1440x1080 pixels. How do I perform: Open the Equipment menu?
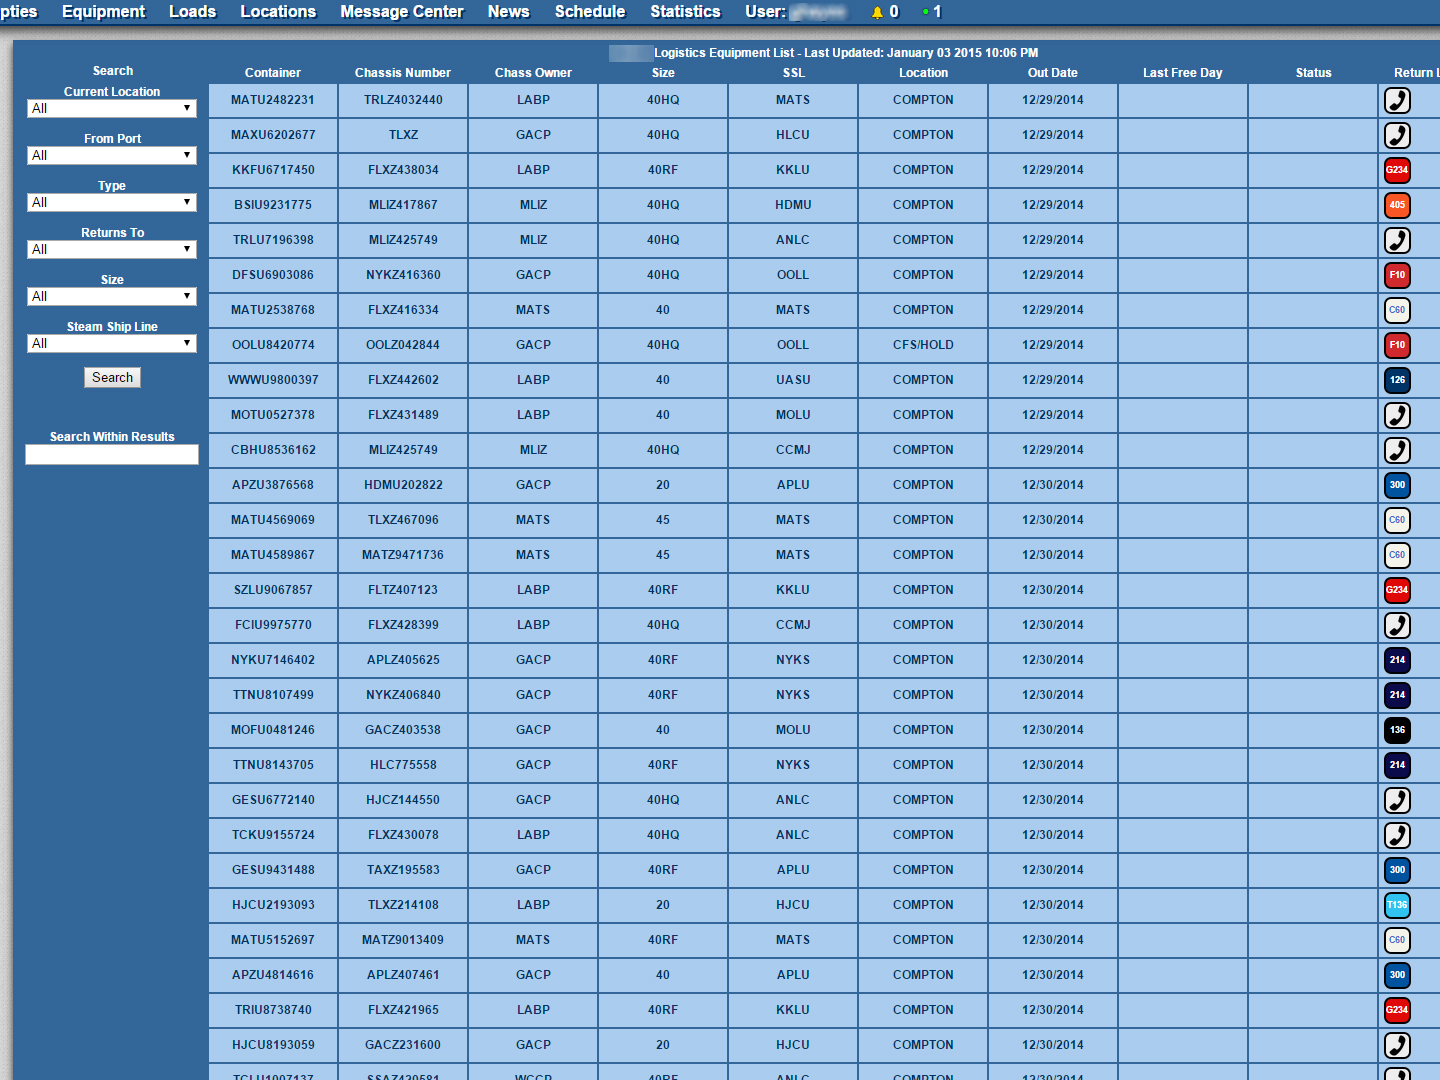tap(103, 12)
